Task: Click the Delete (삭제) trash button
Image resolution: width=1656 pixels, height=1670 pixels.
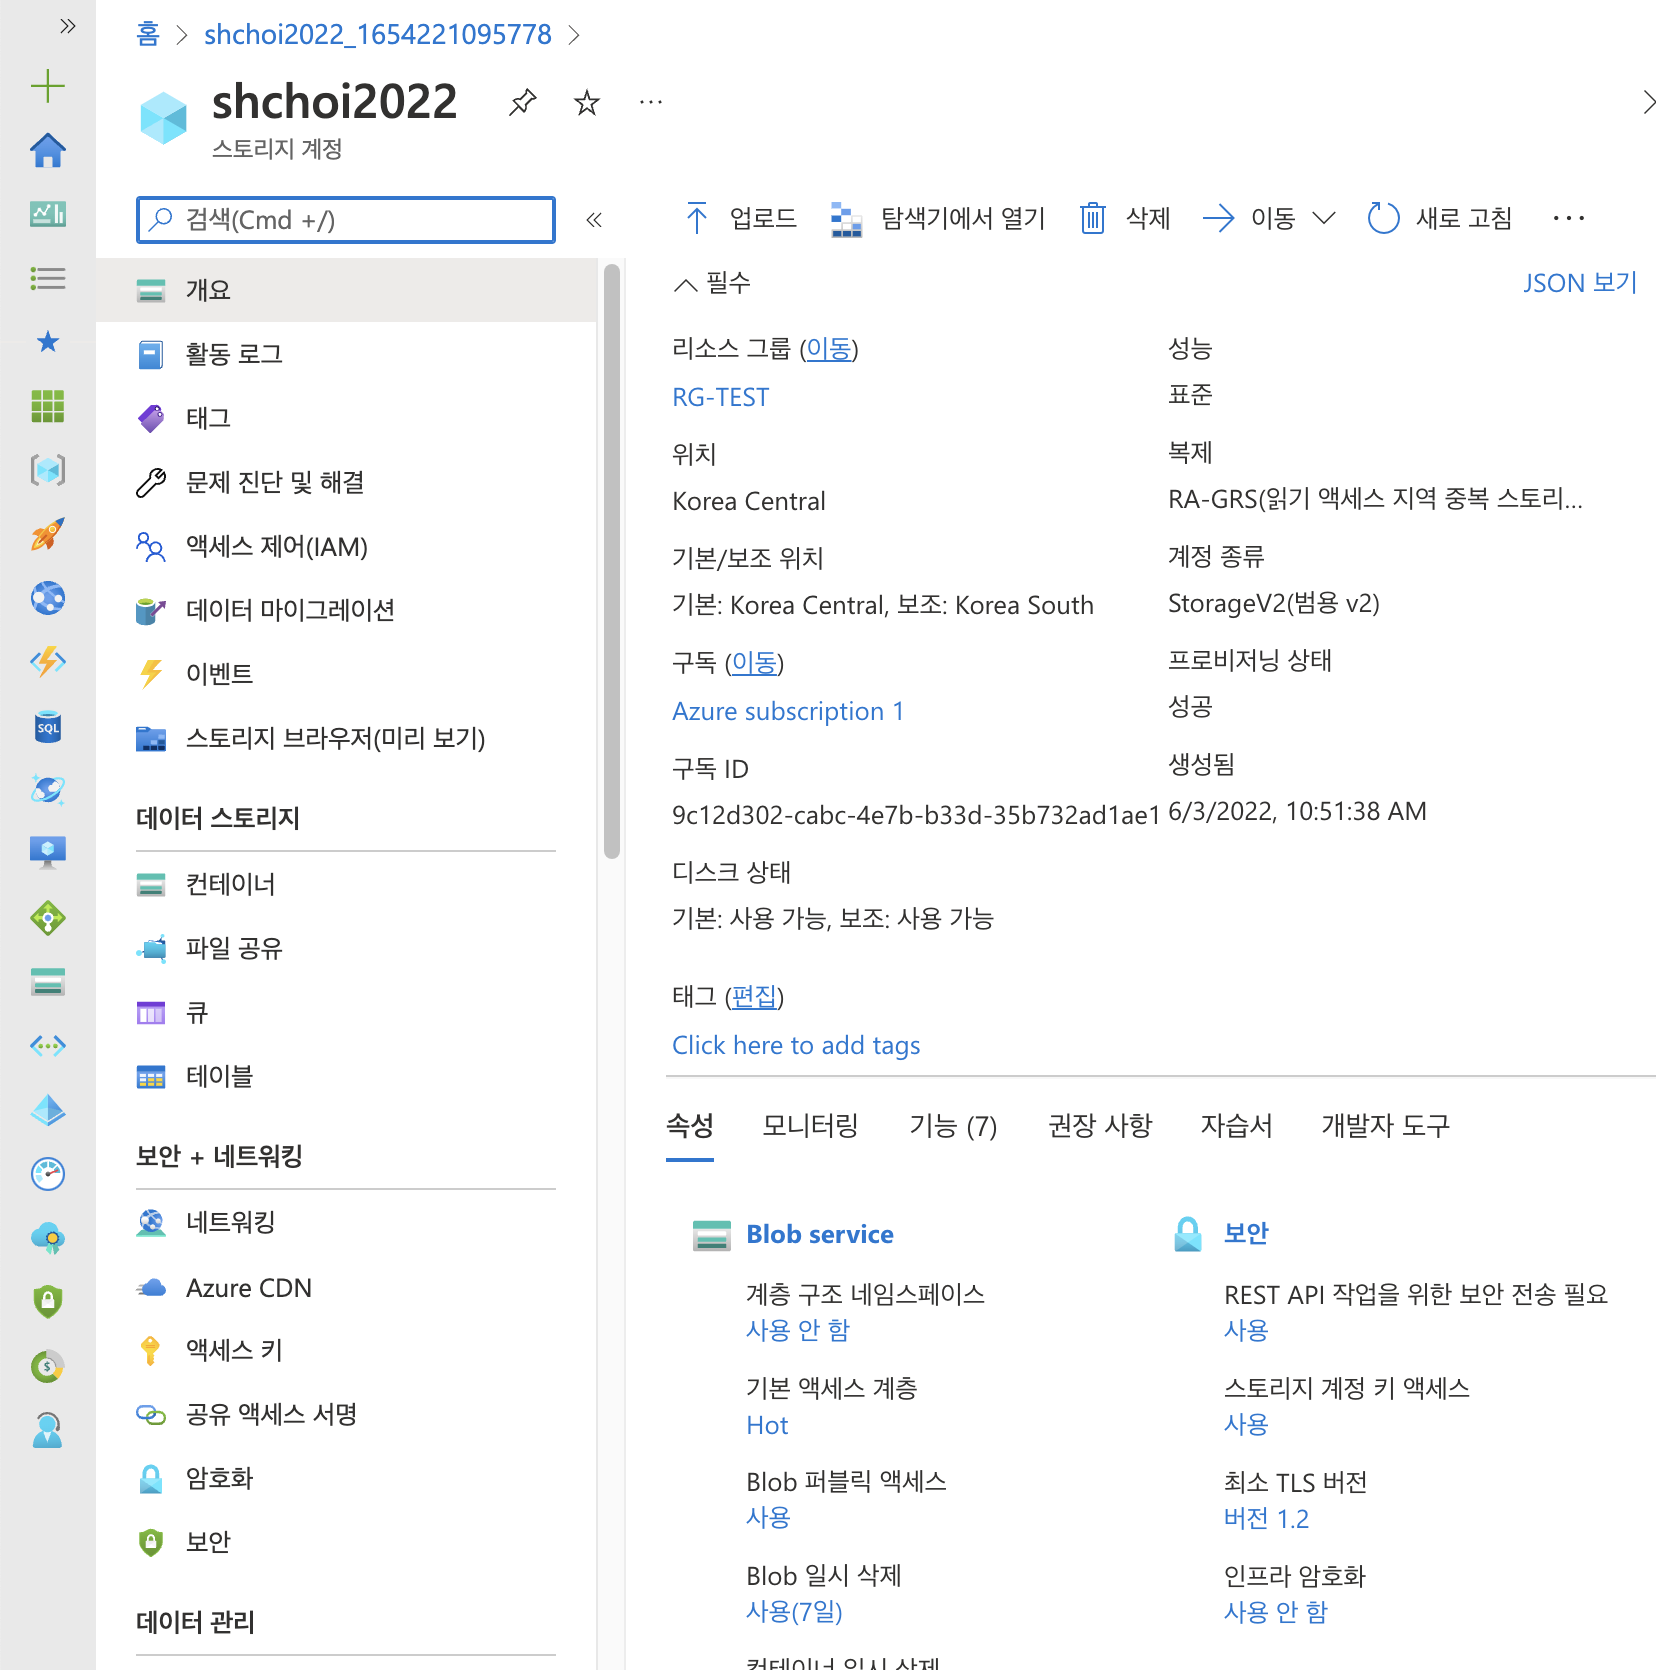Action: [1125, 218]
